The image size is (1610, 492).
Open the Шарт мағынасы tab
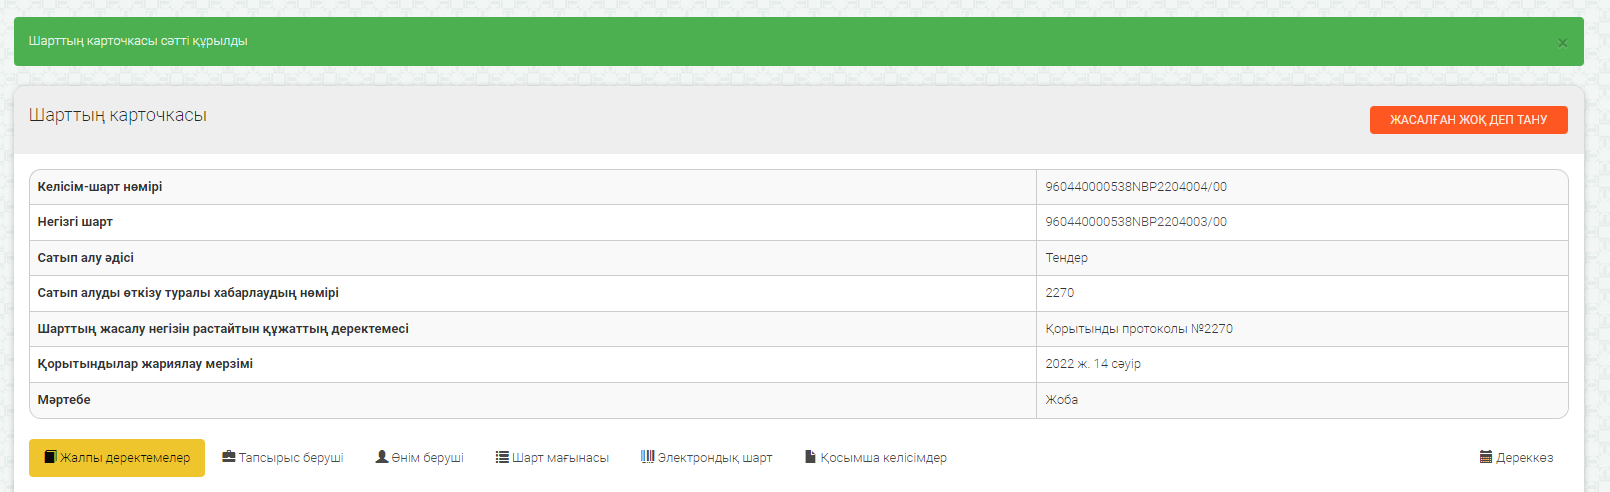561,458
